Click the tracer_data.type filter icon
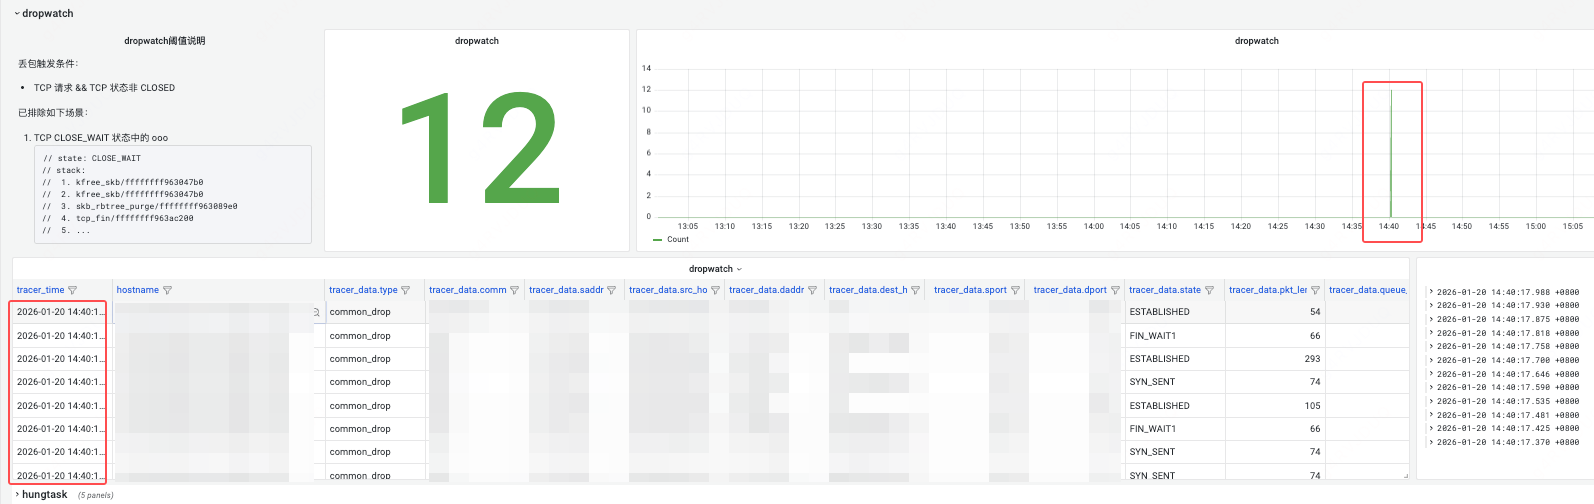This screenshot has width=1594, height=504. 405,291
